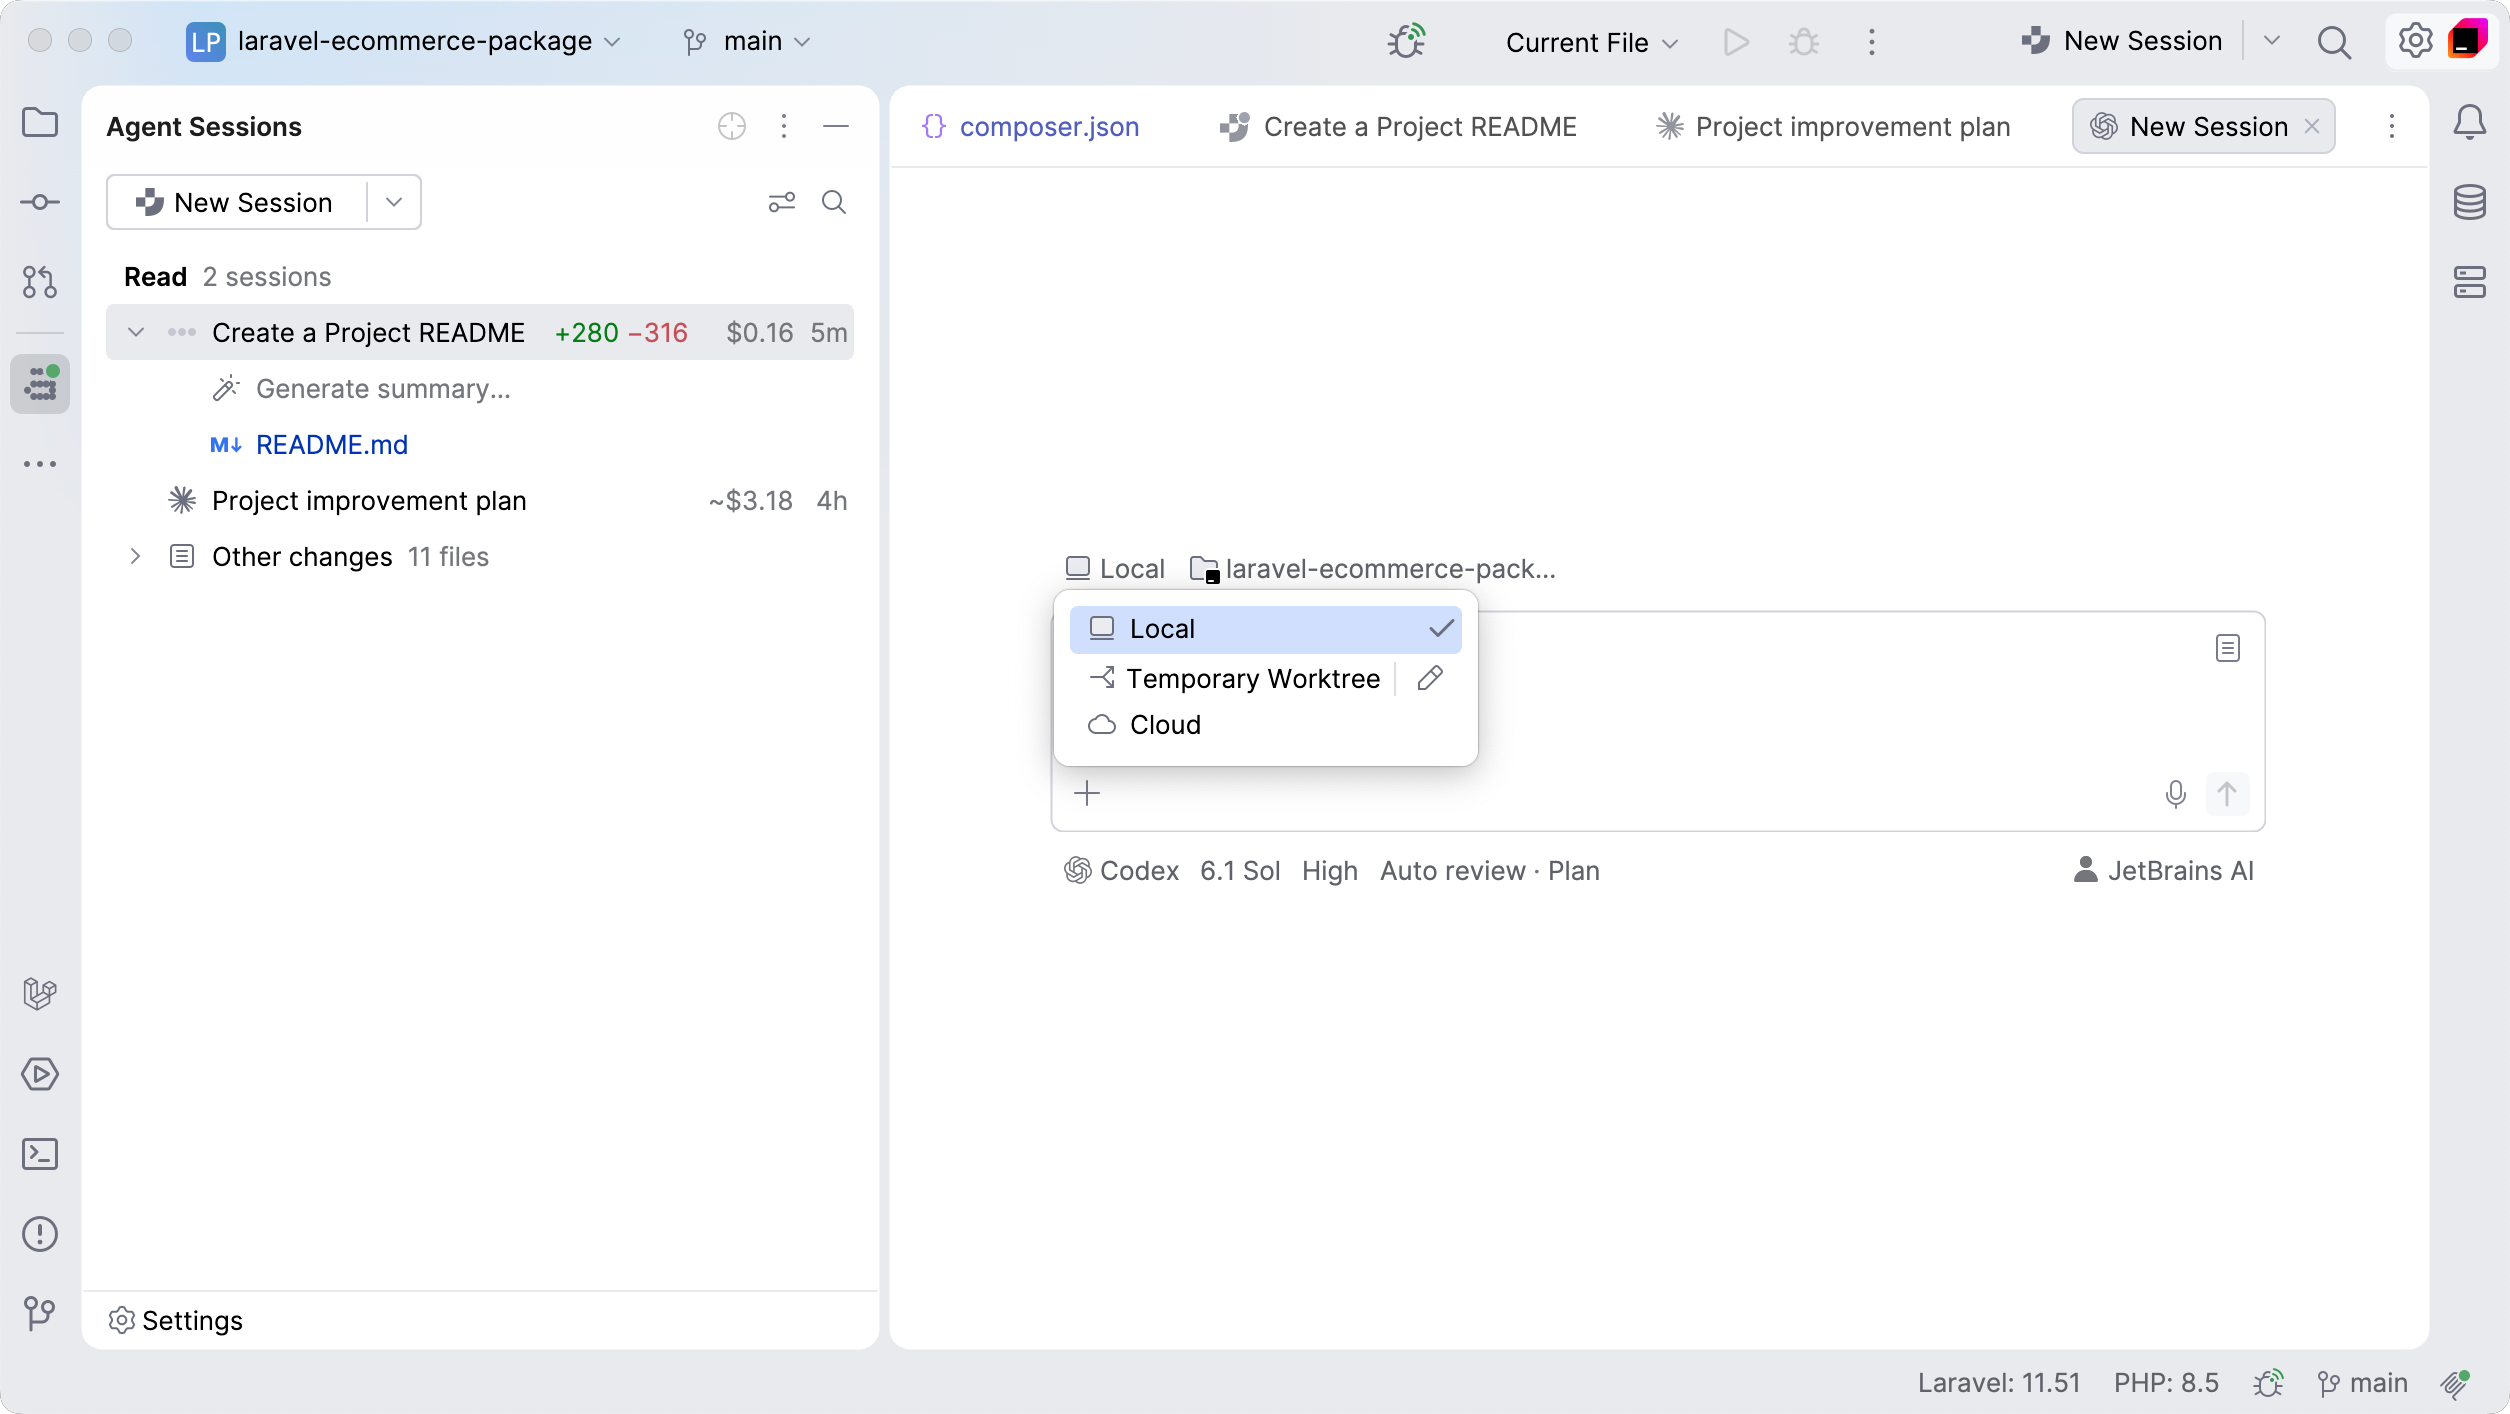2510x1414 pixels.
Task: Edit the Temporary Worktree pencil icon
Action: coord(1430,678)
